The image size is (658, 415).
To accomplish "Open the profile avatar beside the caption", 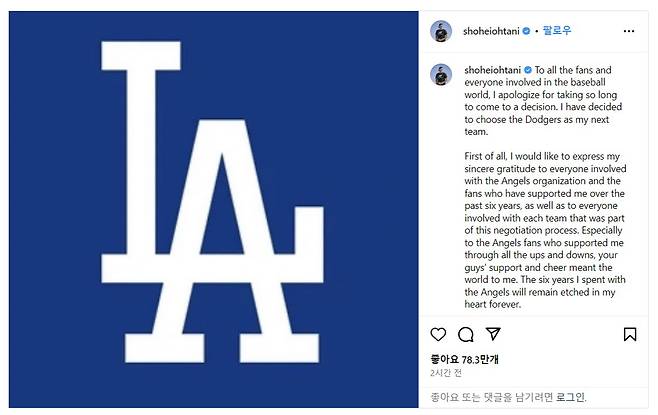I will point(441,75).
